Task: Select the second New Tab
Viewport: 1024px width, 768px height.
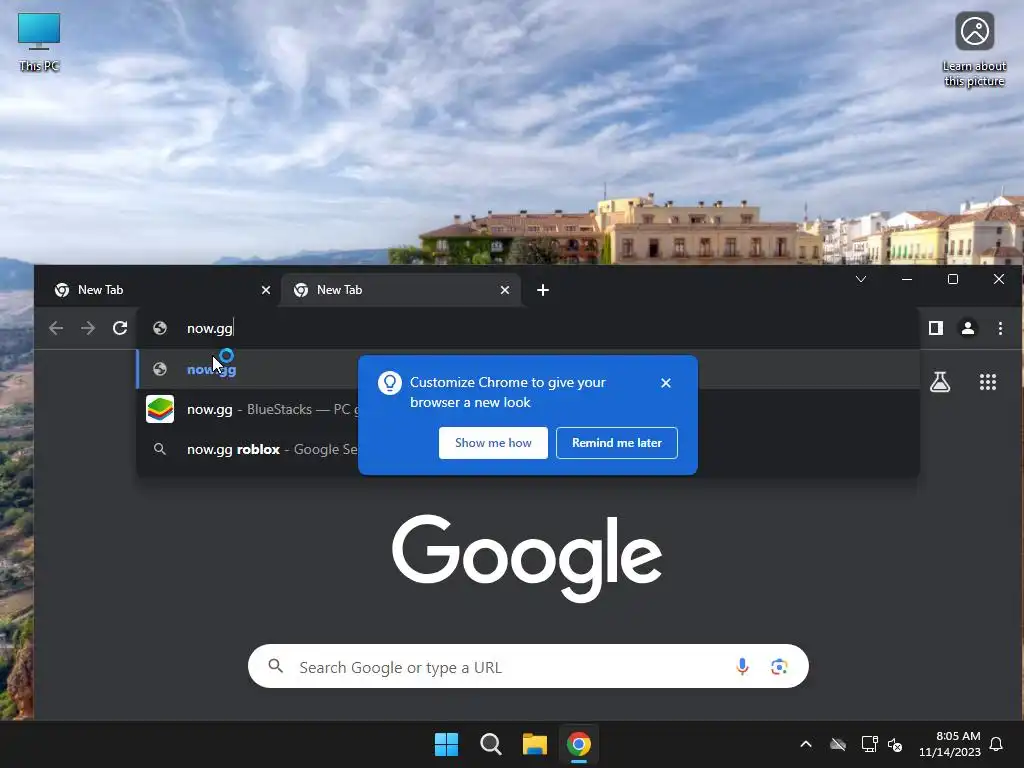Action: (x=401, y=290)
